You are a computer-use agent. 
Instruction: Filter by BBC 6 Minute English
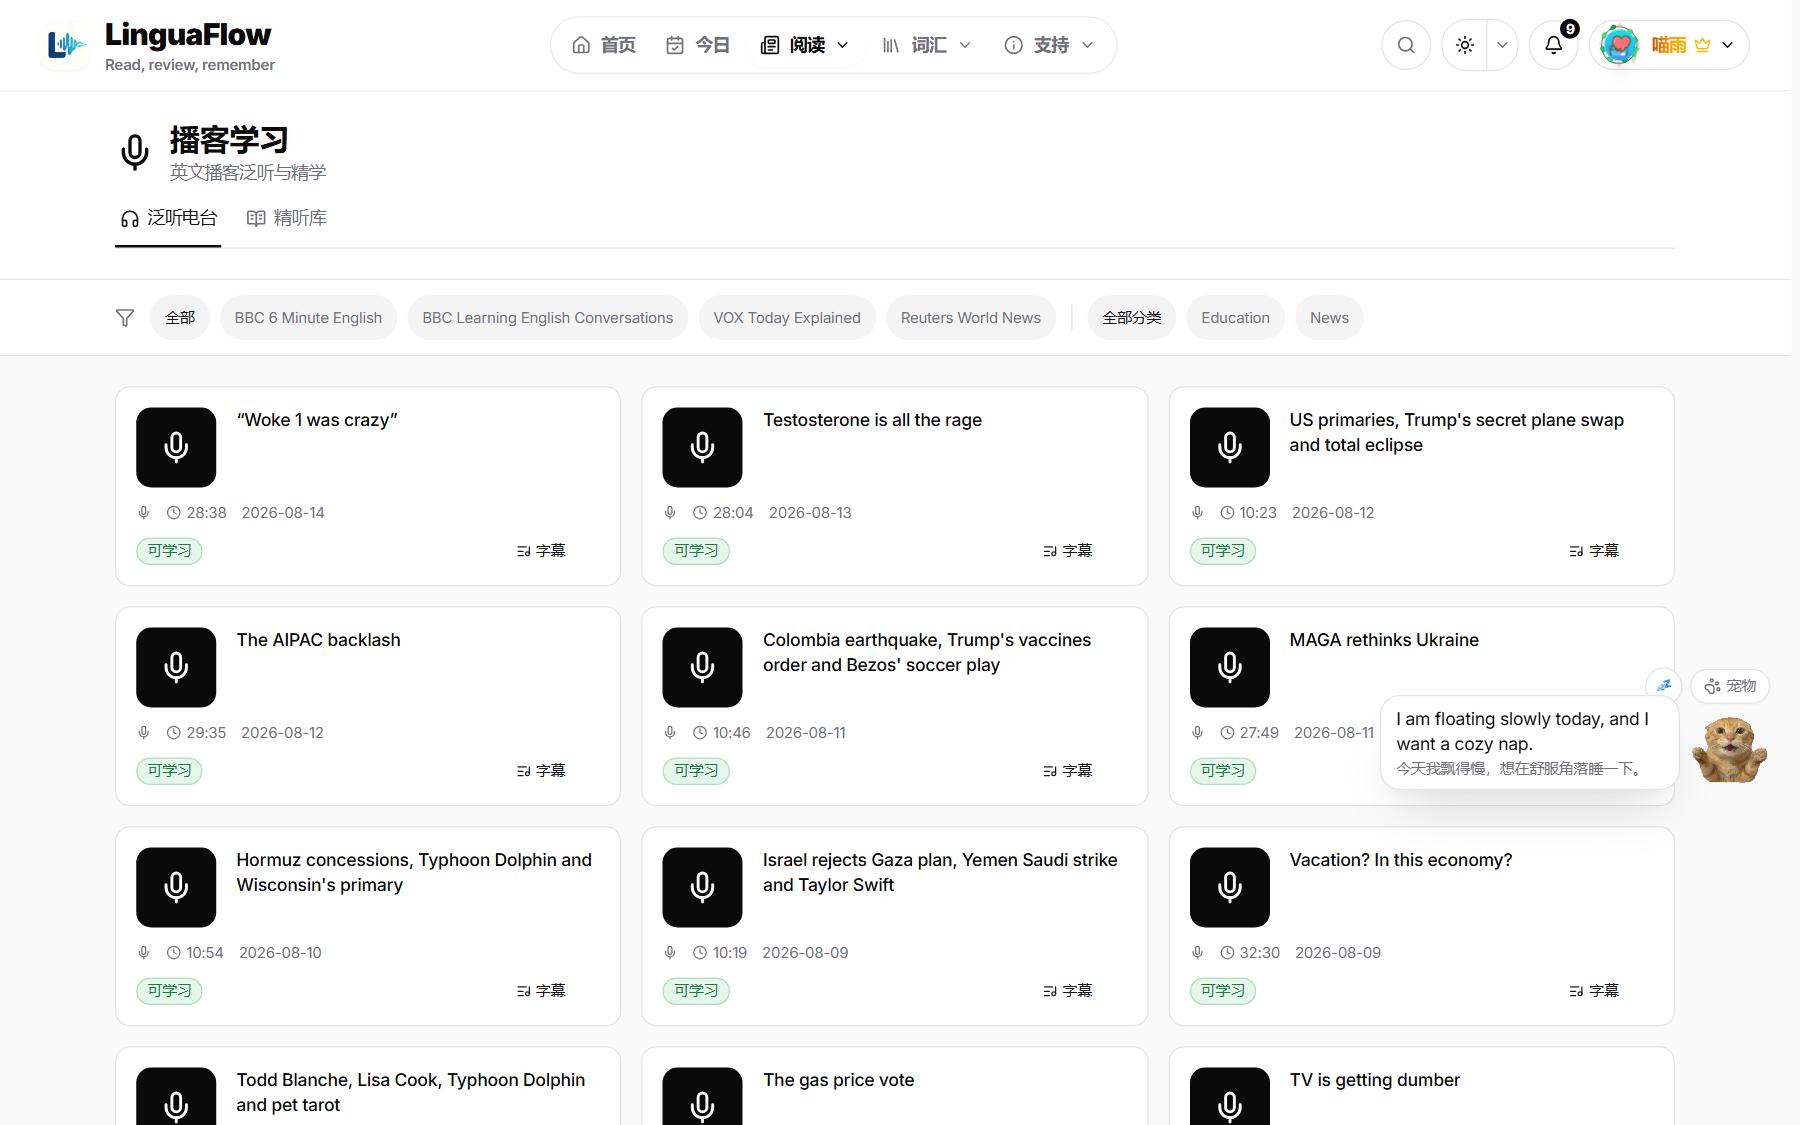(x=308, y=318)
